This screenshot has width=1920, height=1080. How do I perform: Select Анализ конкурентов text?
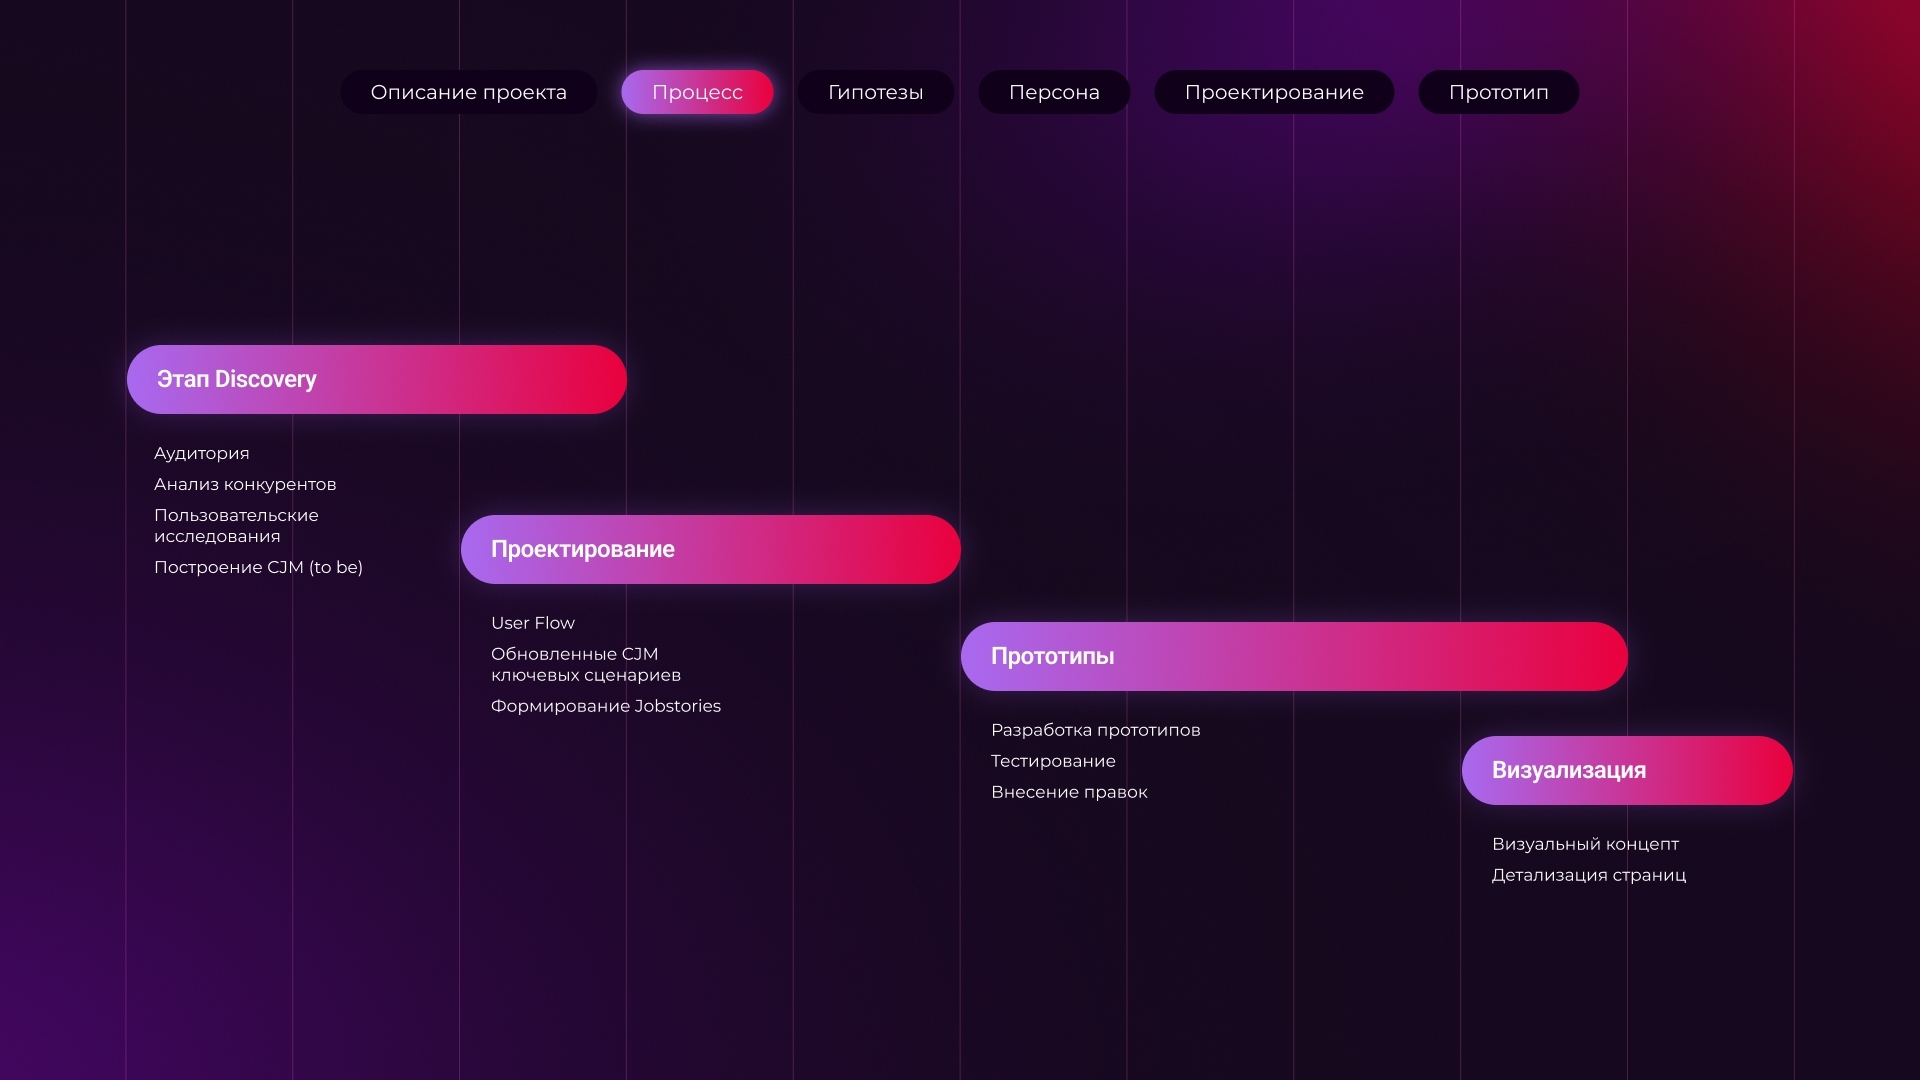point(245,484)
